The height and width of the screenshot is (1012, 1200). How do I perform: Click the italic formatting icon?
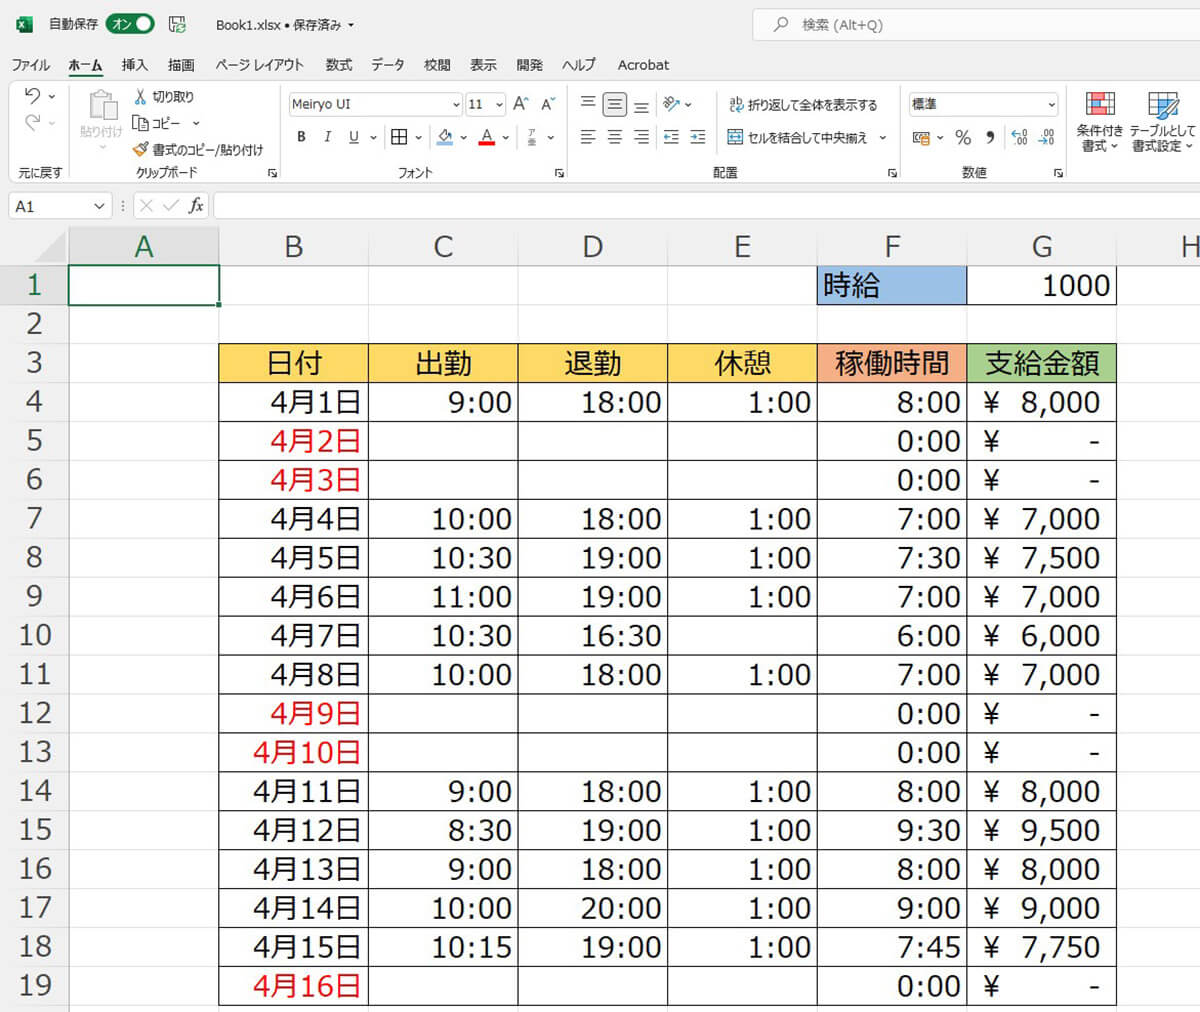point(328,137)
